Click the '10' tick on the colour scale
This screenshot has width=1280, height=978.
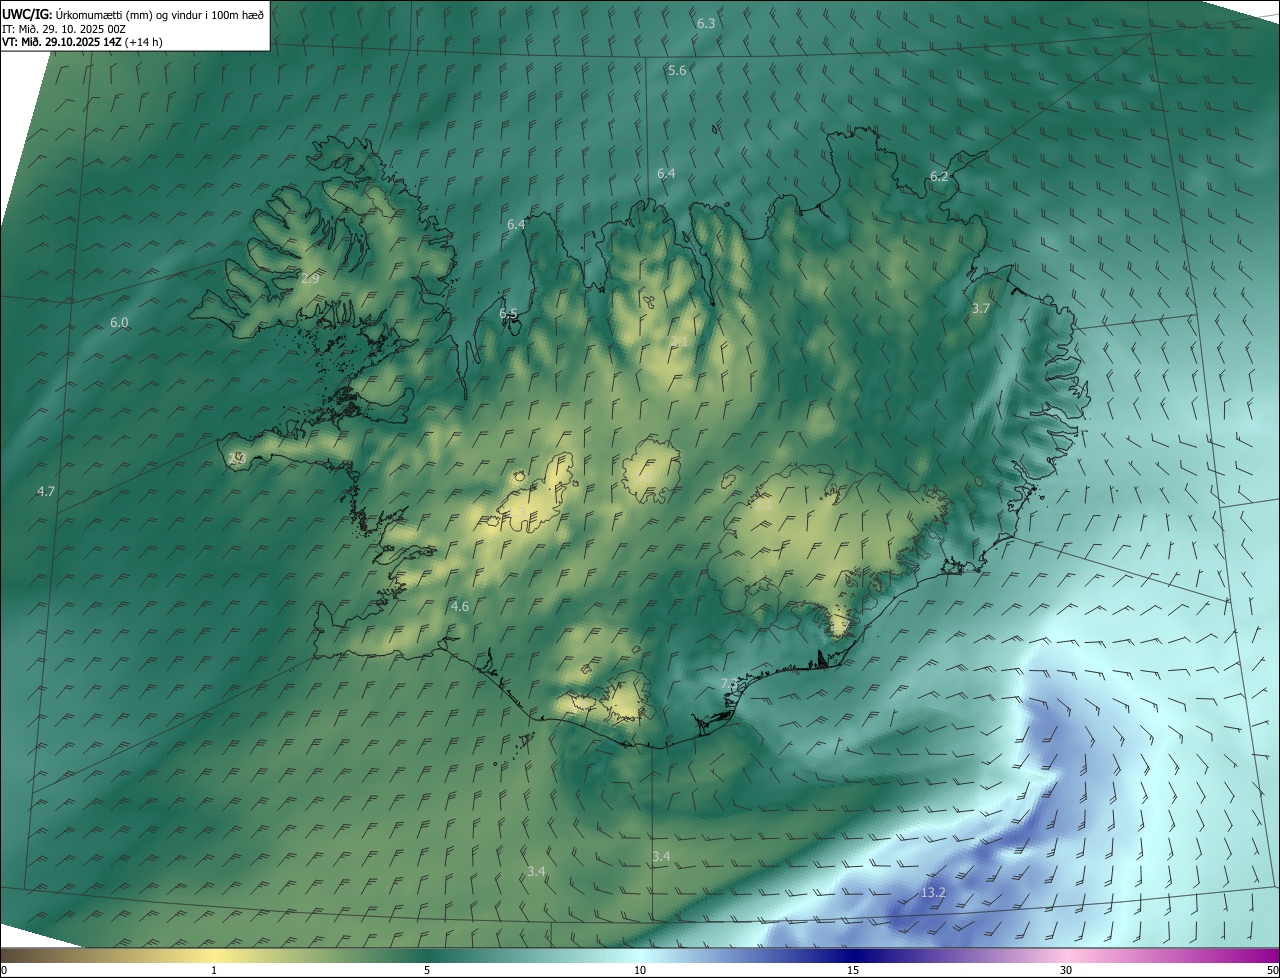click(x=640, y=970)
